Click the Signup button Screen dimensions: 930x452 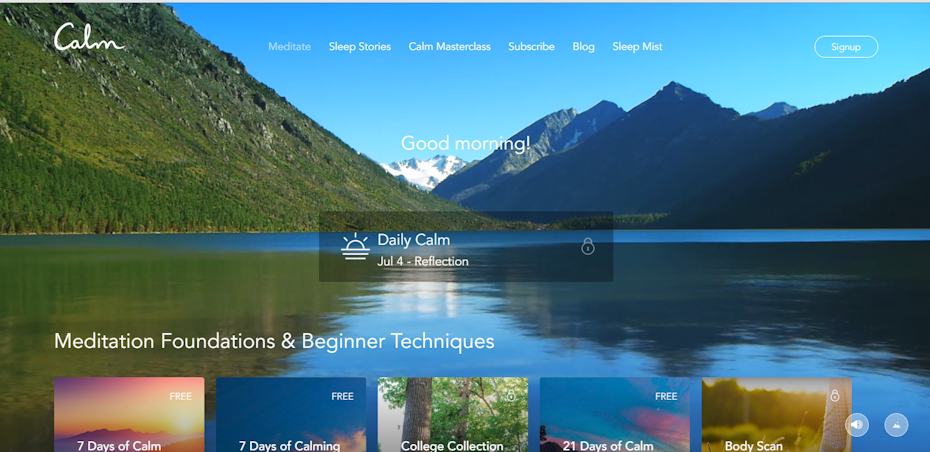[846, 47]
